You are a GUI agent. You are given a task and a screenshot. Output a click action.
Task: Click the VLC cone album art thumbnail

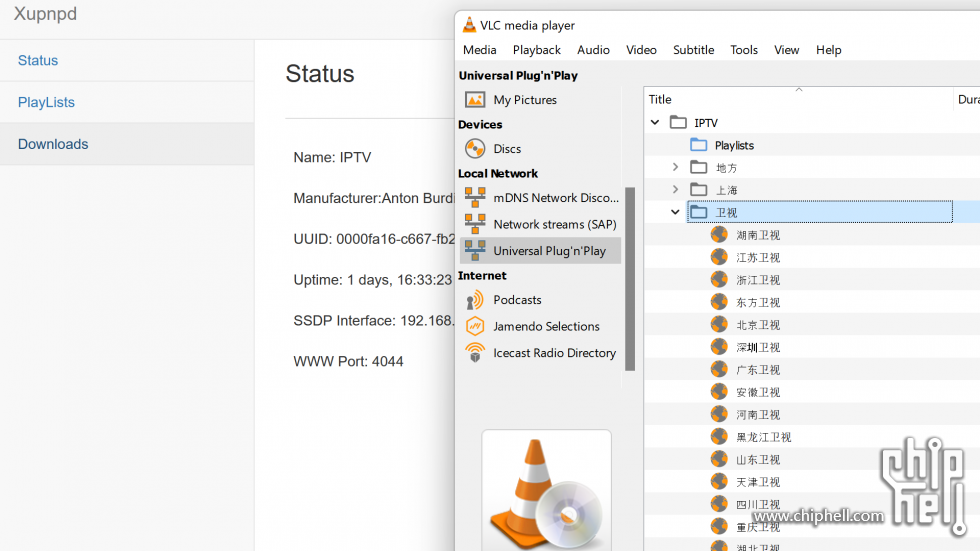(546, 490)
